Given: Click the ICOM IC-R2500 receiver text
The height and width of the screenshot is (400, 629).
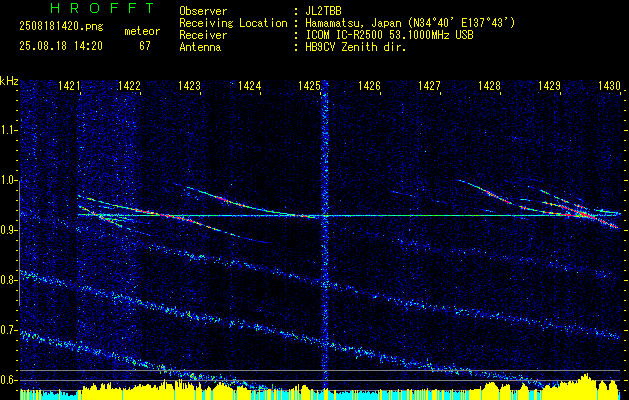Looking at the screenshot, I should pos(389,35).
